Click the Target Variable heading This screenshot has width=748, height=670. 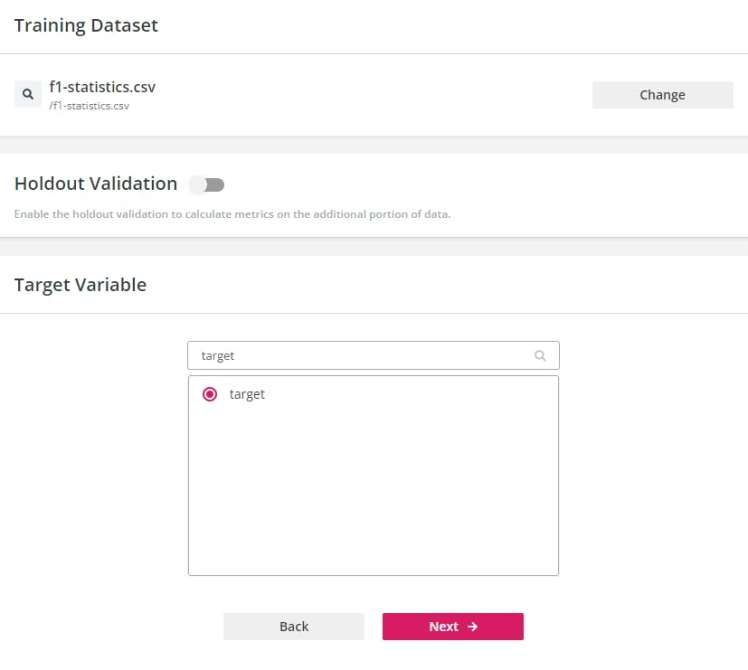pos(80,285)
